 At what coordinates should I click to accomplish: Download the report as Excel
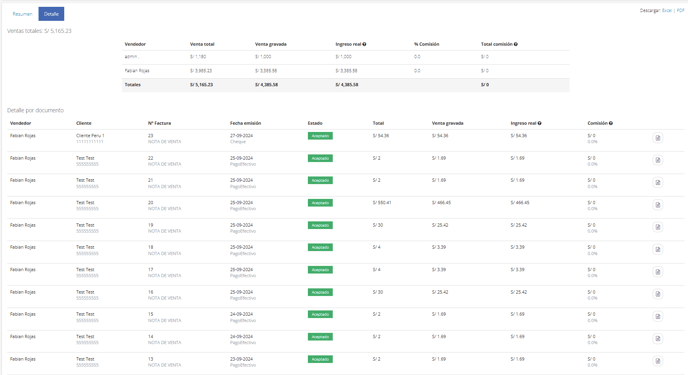667,11
